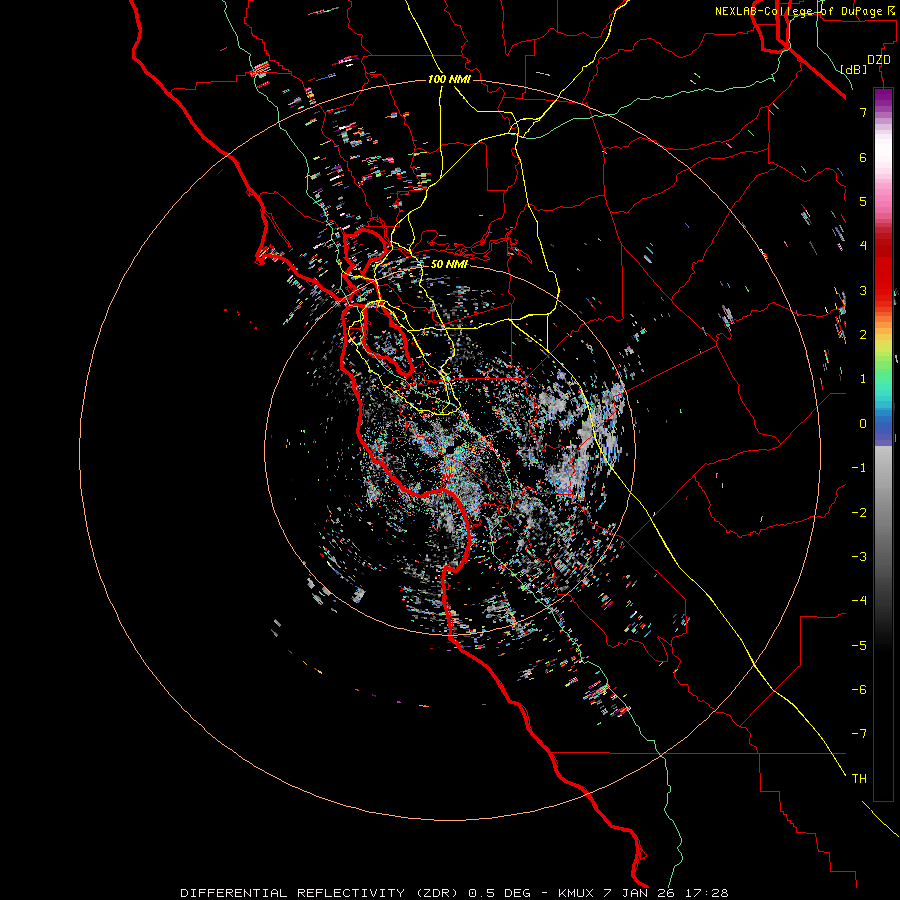This screenshot has width=900, height=900.
Task: Click the "7" value on the scale
Action: click(x=863, y=112)
